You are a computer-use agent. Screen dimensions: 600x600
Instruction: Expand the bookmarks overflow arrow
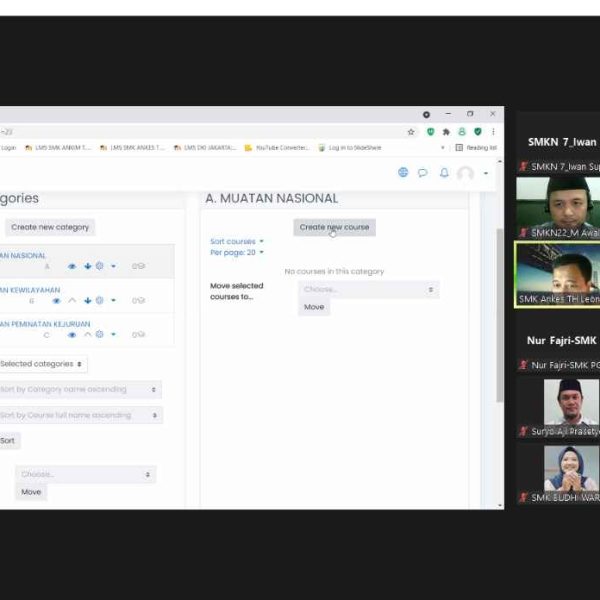[443, 148]
